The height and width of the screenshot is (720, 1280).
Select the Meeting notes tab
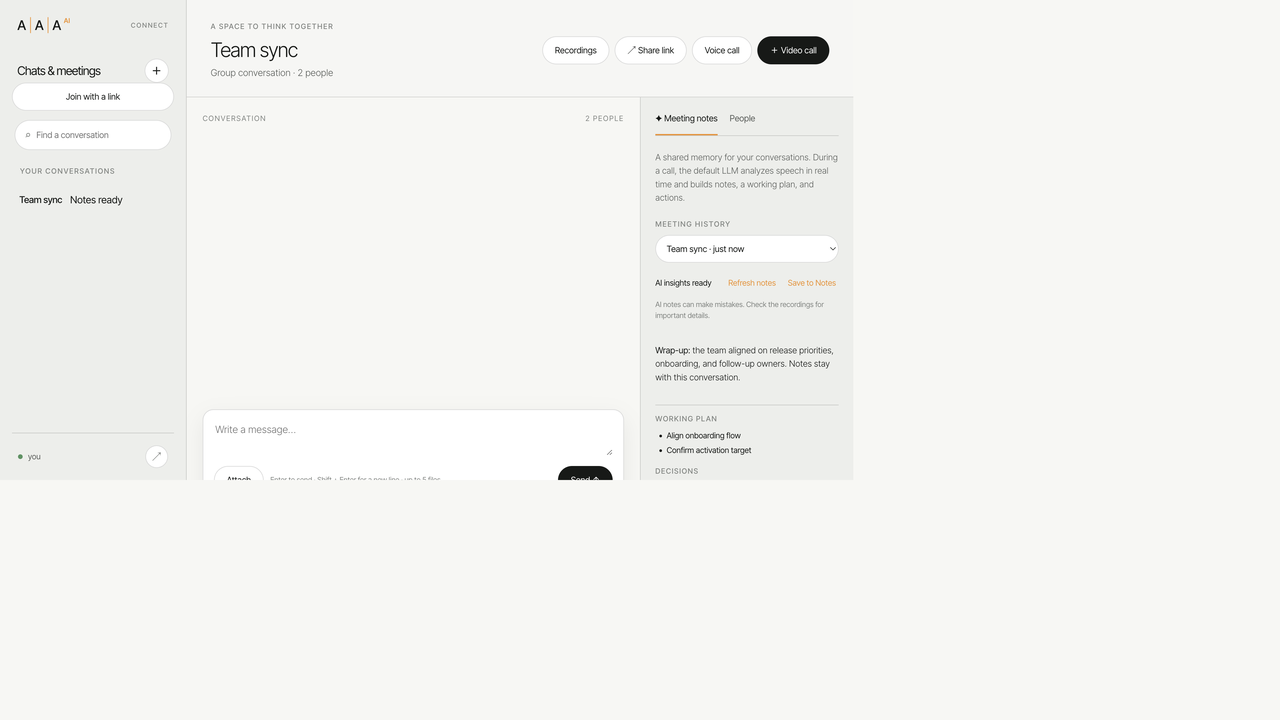tap(686, 118)
